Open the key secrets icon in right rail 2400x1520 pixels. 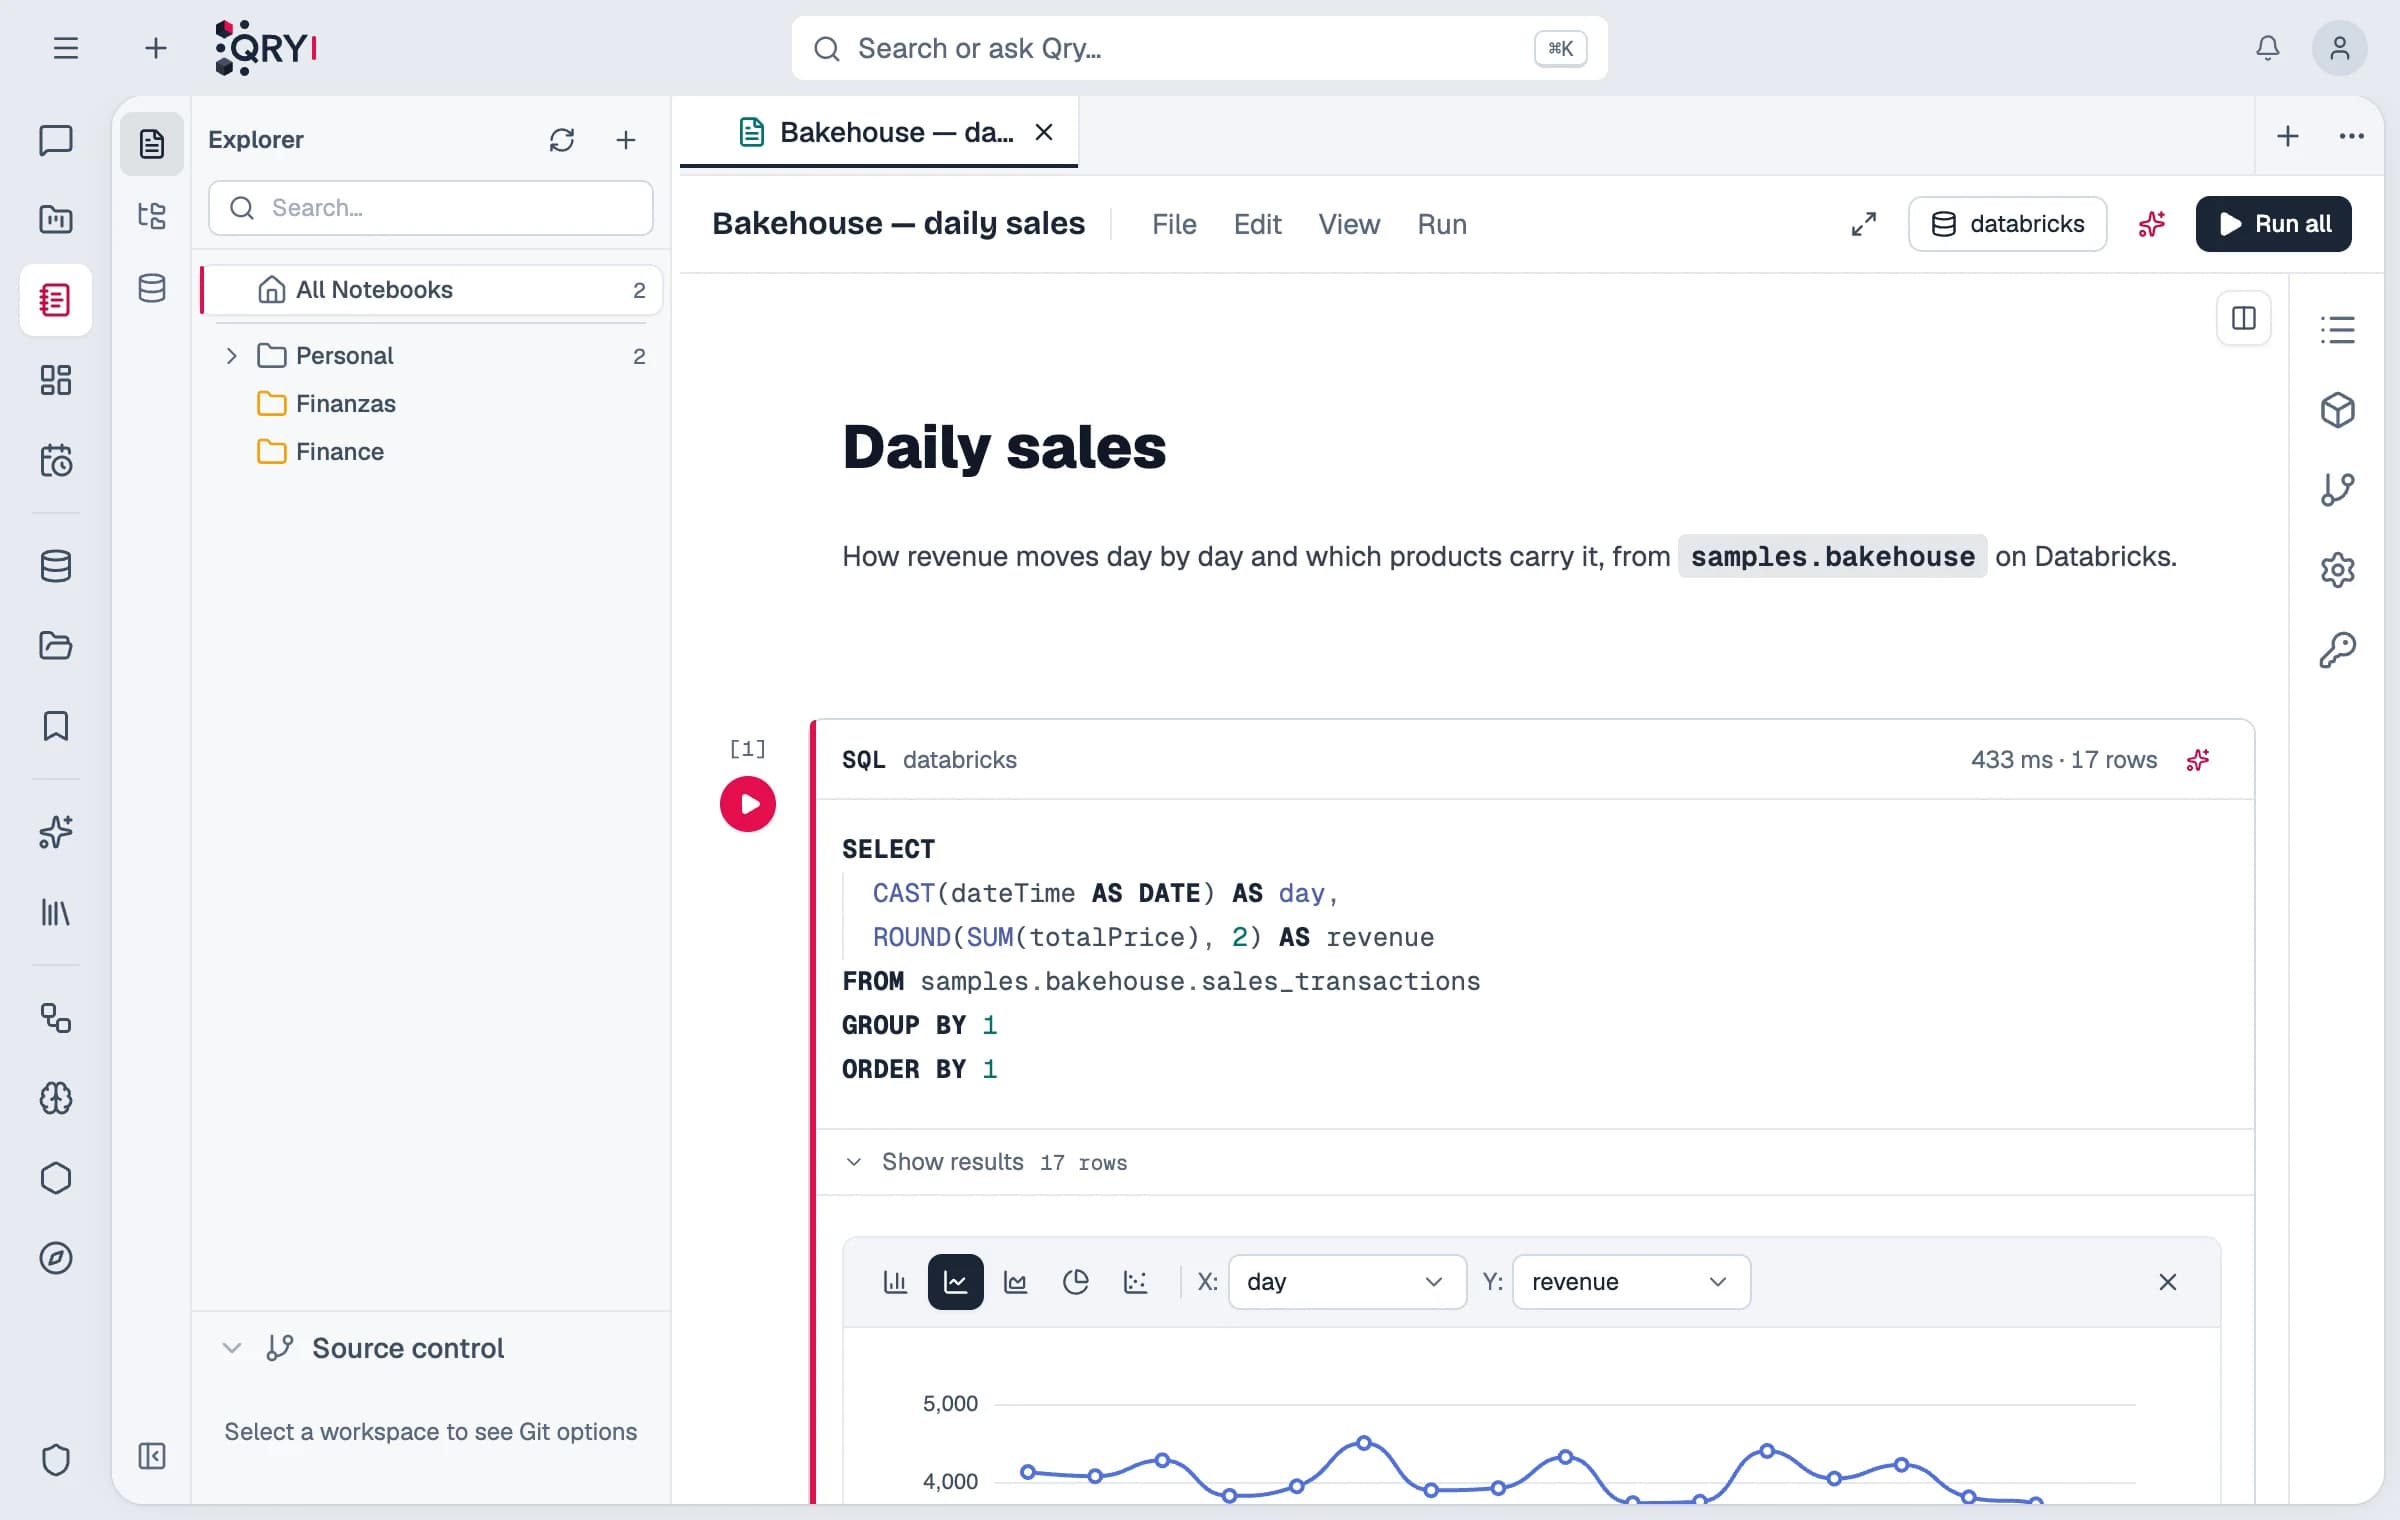click(2338, 650)
